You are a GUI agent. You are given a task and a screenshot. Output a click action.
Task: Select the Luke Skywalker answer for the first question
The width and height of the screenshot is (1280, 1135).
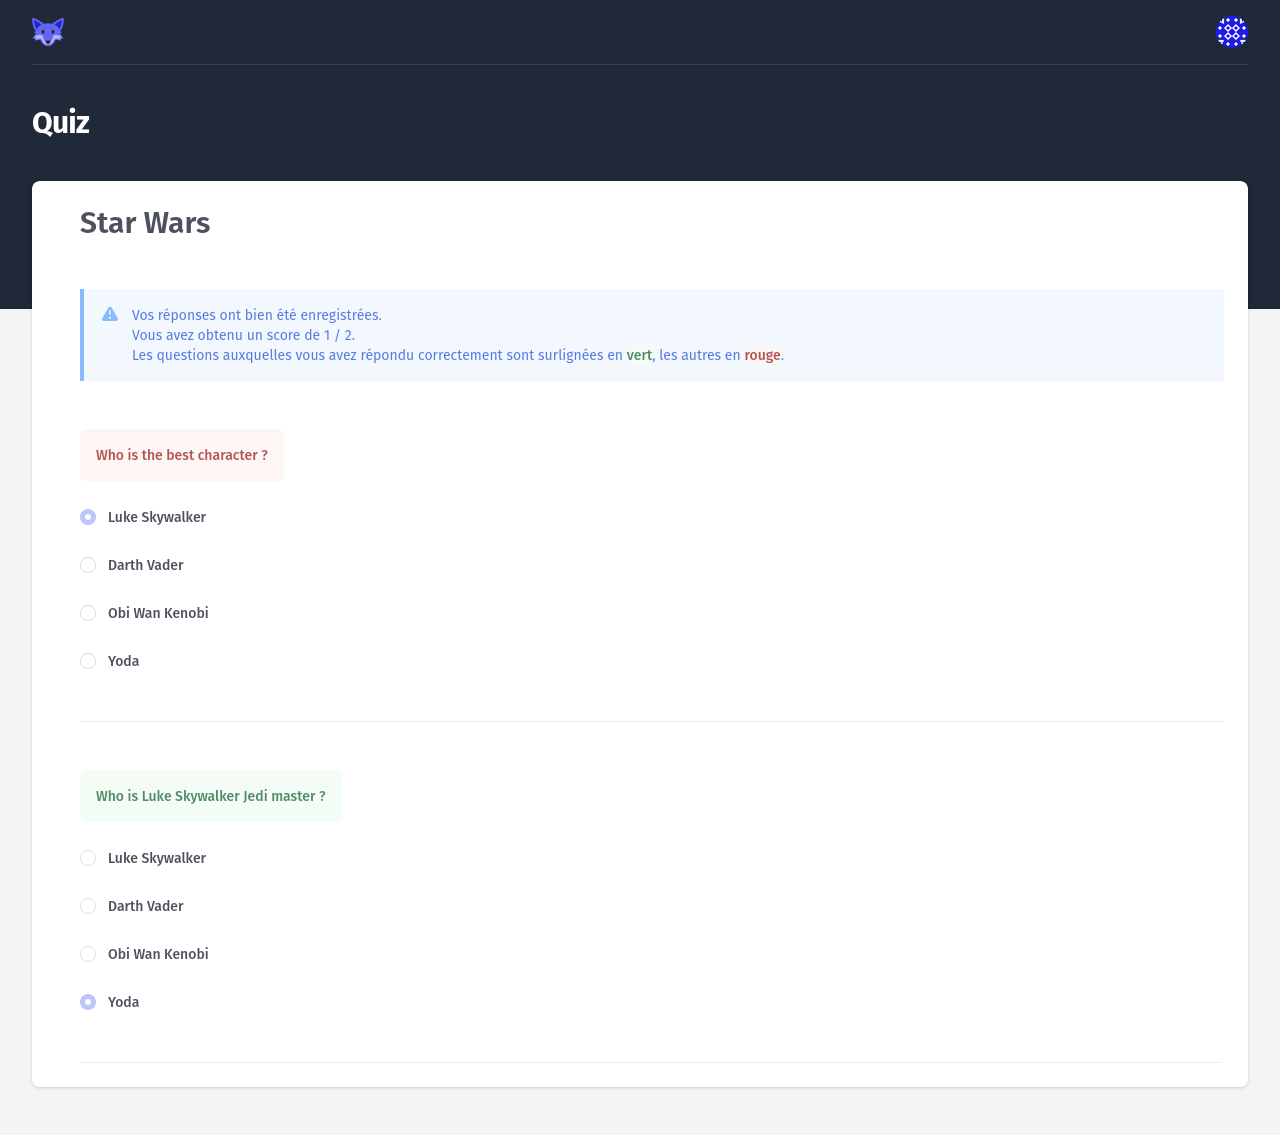click(88, 517)
